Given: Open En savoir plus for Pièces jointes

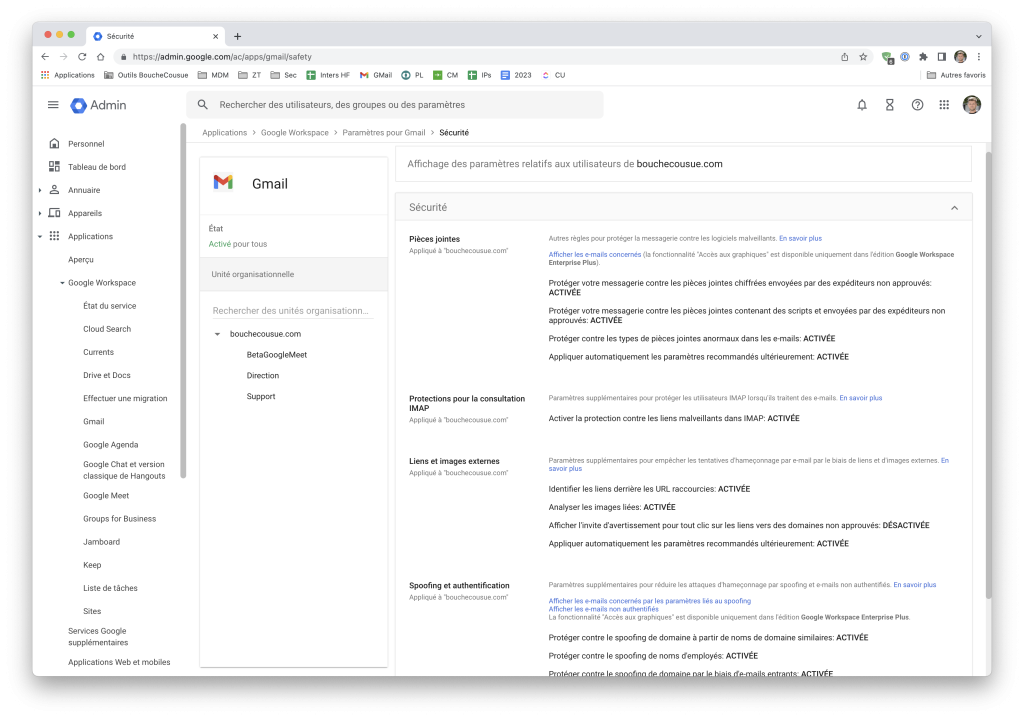Looking at the screenshot, I should [801, 239].
